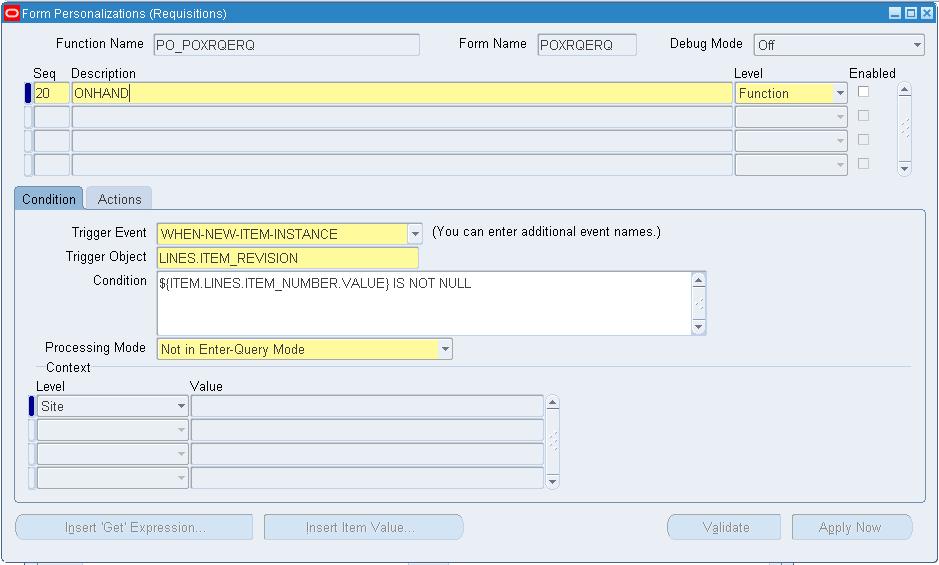Select the record indicator for Seq 20 row
This screenshot has height=565, width=939.
[28, 93]
